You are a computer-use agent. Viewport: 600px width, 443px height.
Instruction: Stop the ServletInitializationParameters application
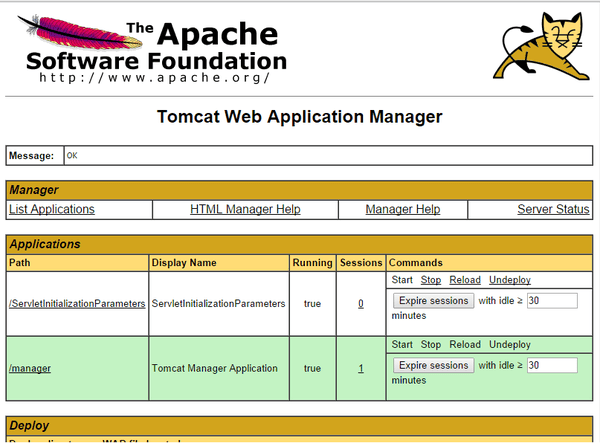pos(431,280)
